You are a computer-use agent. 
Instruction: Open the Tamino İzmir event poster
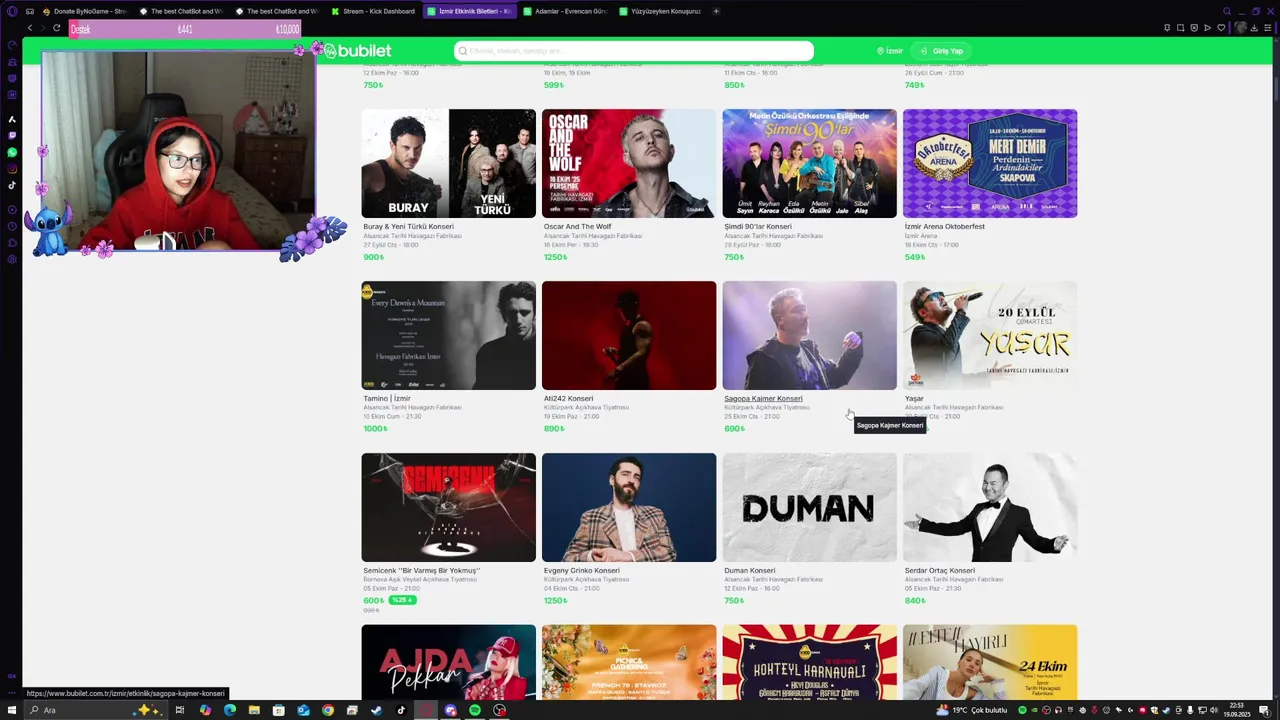(448, 335)
